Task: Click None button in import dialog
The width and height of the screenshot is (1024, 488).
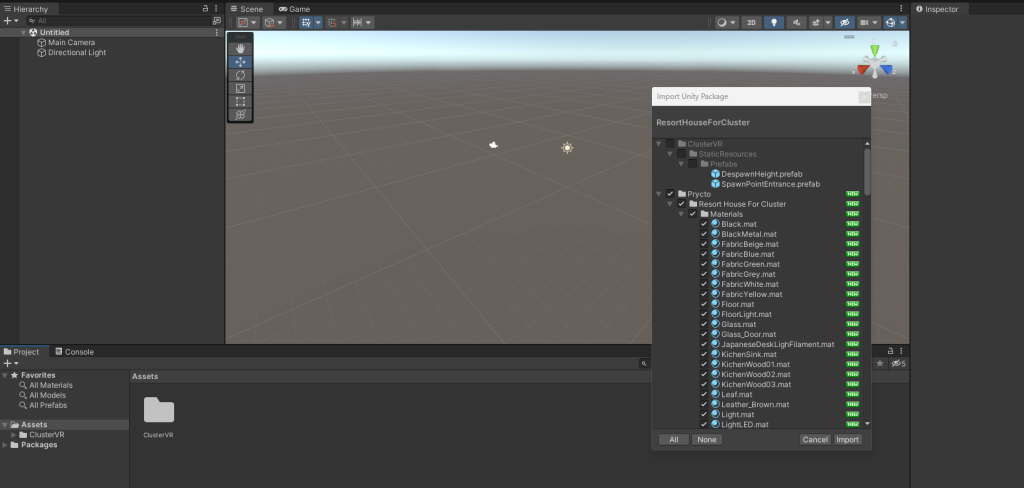Action: coord(707,440)
